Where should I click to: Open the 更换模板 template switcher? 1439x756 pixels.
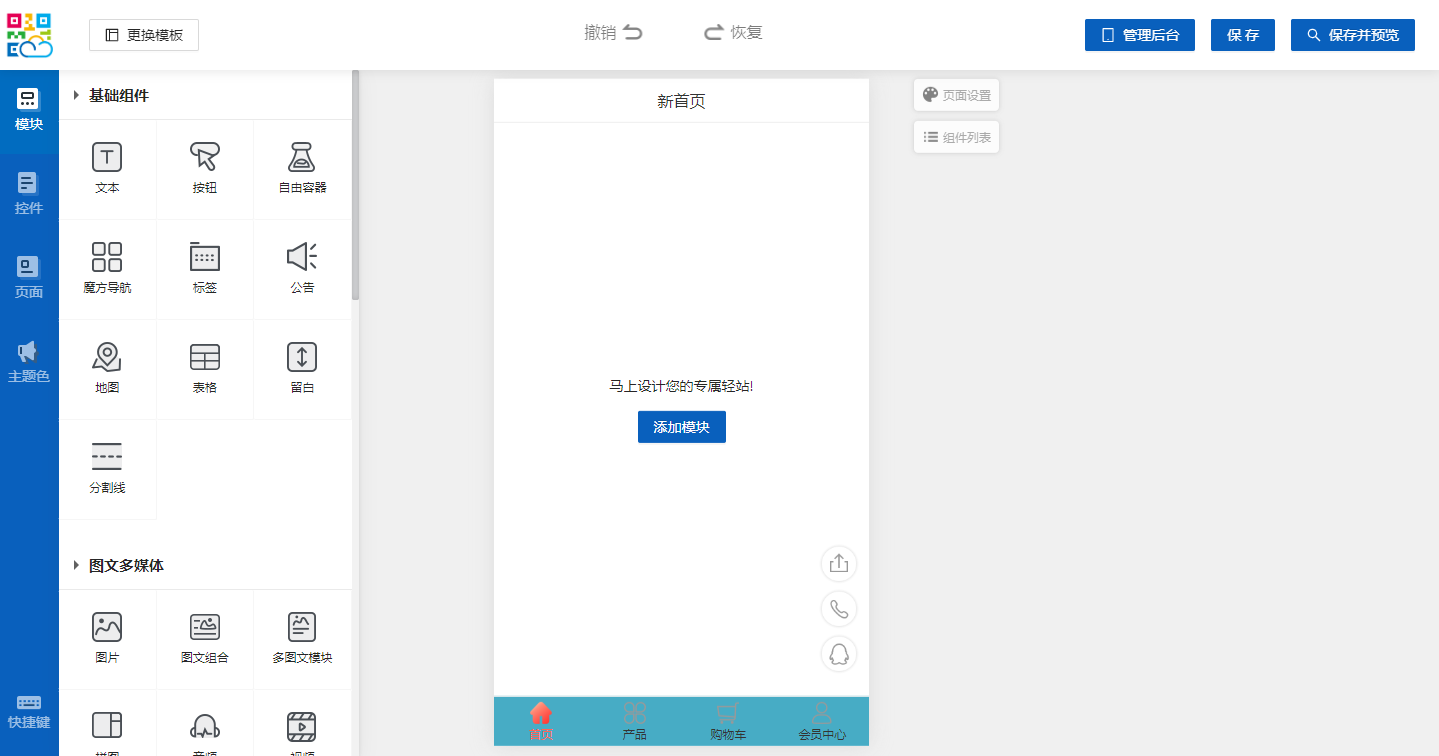coord(144,35)
